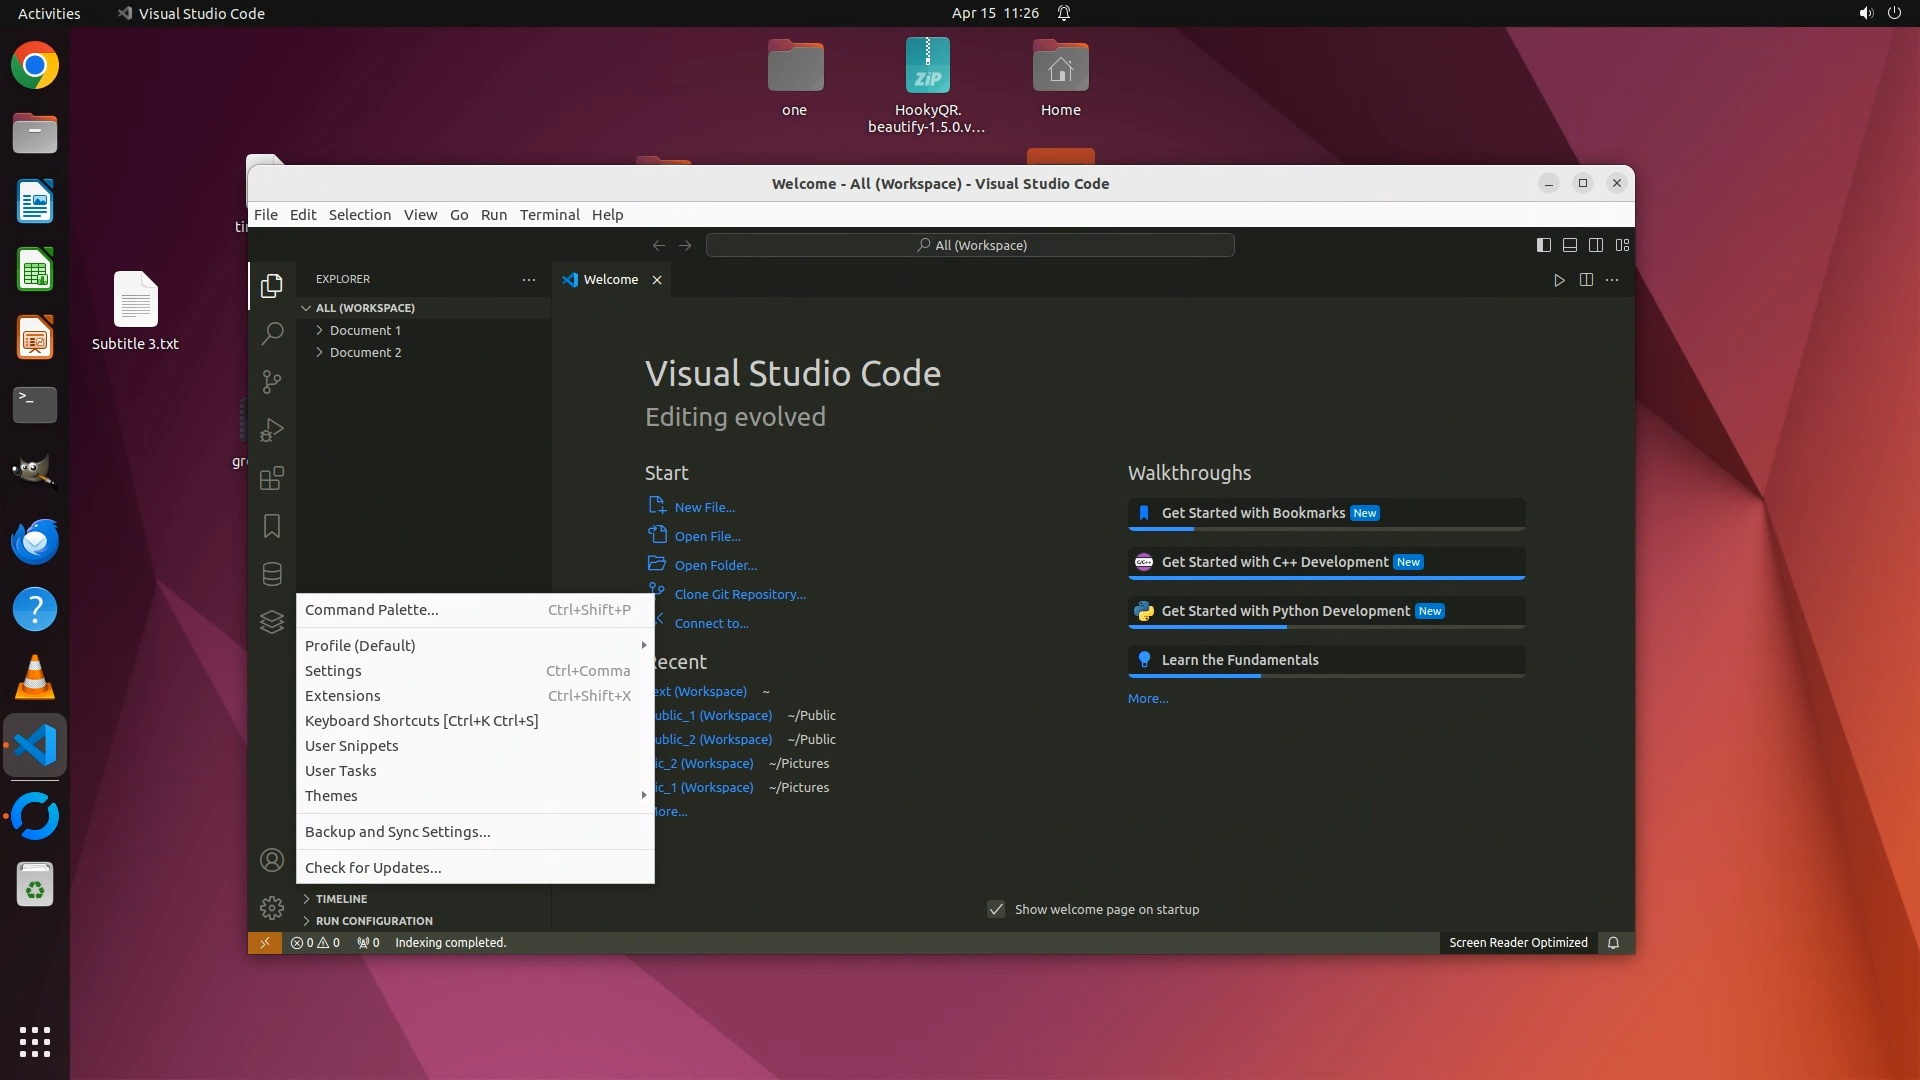The width and height of the screenshot is (1920, 1080).
Task: Open the Source Control view icon
Action: point(272,382)
